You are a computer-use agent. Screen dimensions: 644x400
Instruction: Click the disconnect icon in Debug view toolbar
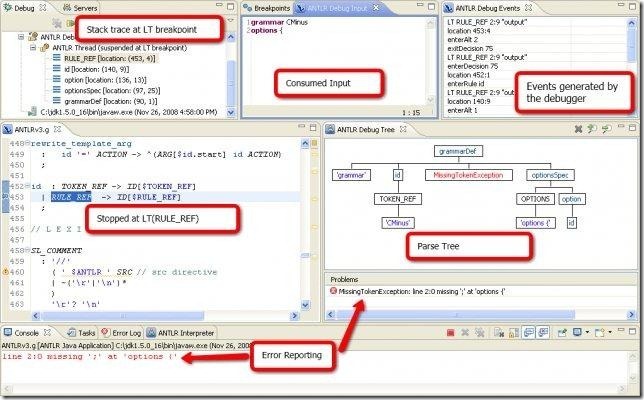click(57, 23)
